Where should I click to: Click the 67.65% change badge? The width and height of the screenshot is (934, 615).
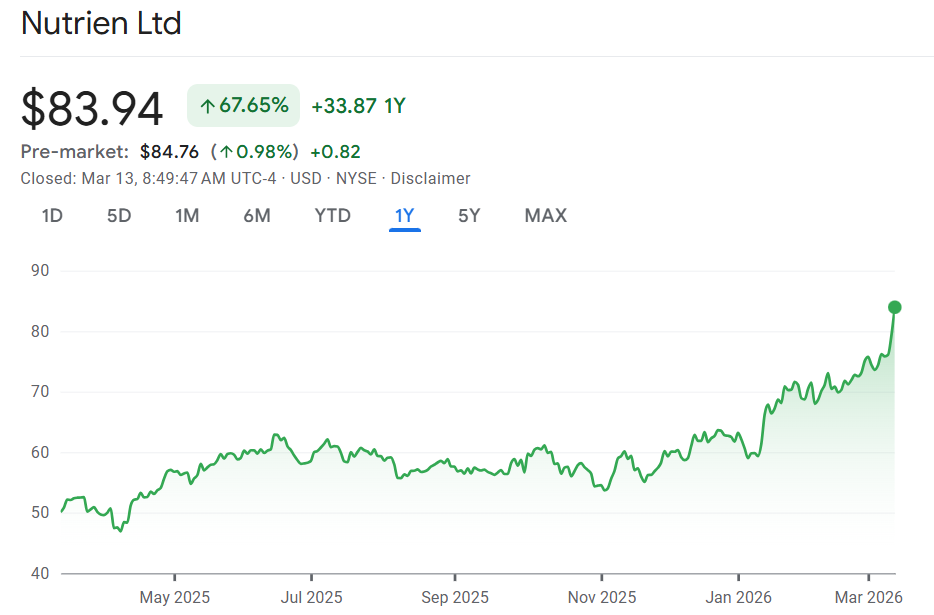[x=243, y=106]
